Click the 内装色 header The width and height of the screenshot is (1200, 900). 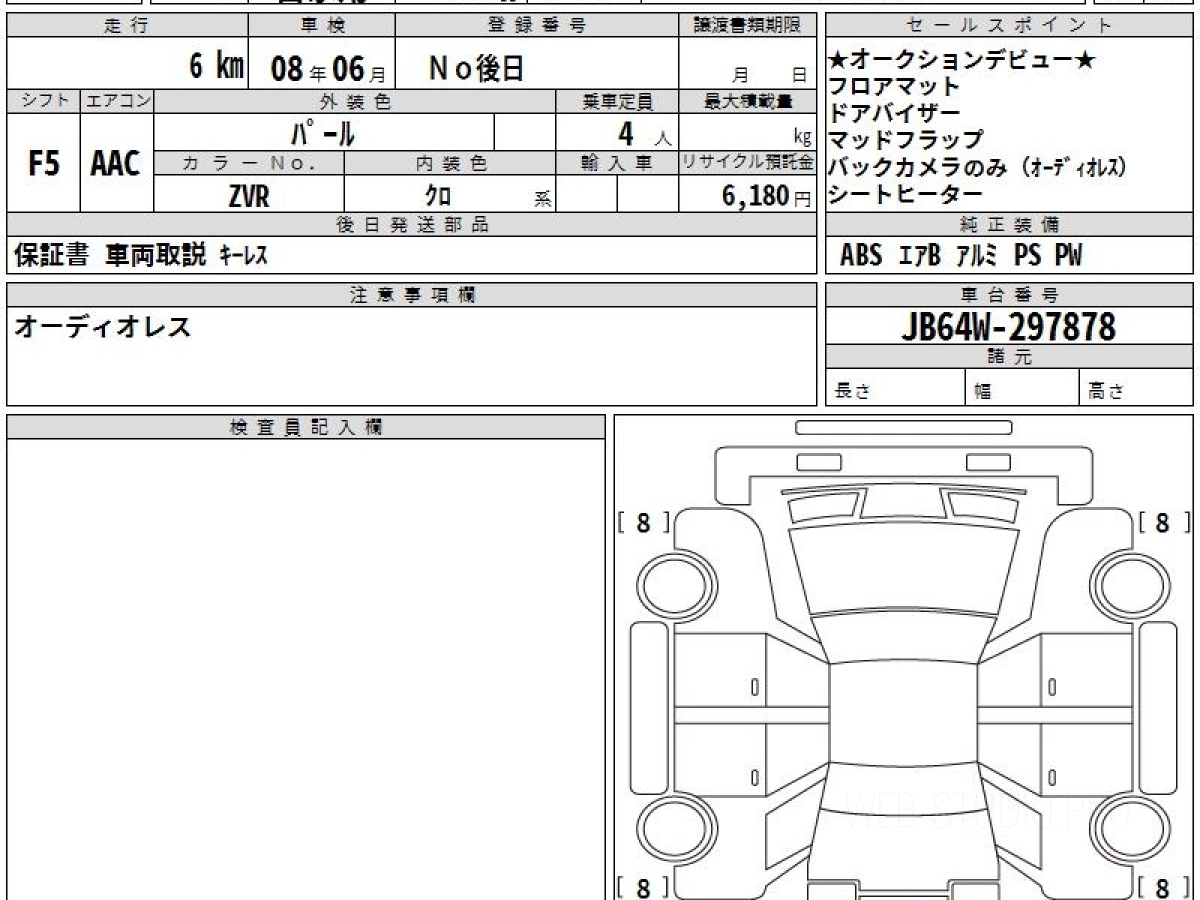coord(450,163)
